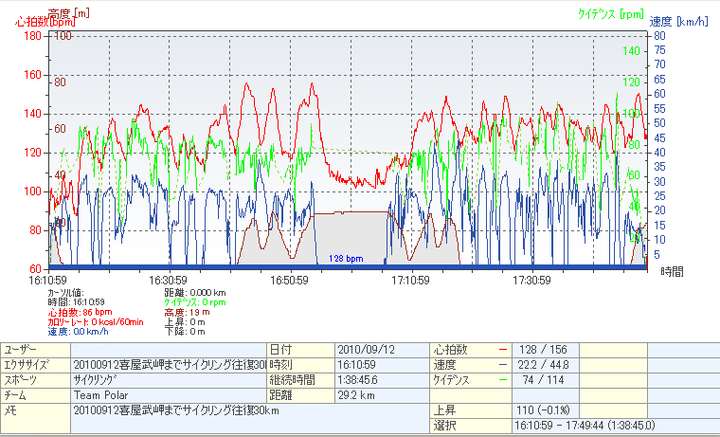Screen dimensions: 720x437
Task: Click the 16:30:59 tick on the time axis
Action: (x=170, y=280)
